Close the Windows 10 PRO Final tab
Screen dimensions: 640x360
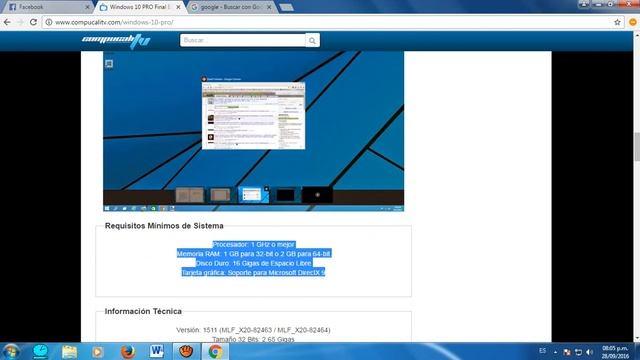pos(178,7)
